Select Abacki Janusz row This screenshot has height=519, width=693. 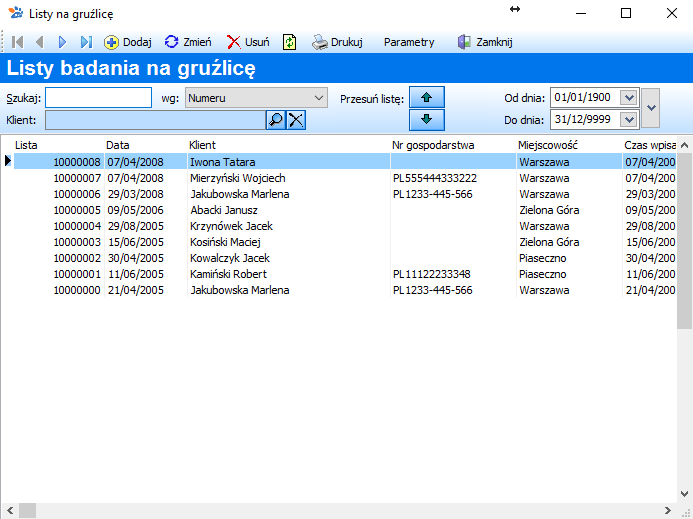345,210
